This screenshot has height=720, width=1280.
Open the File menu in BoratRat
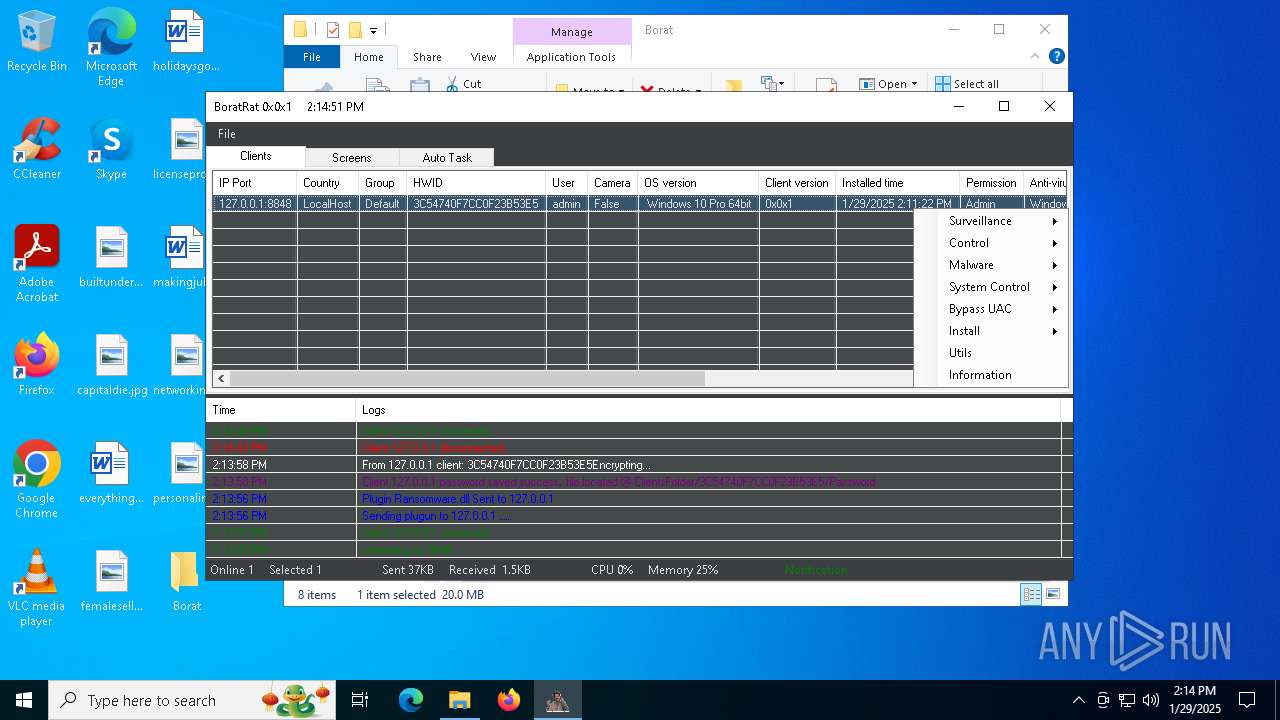[227, 134]
